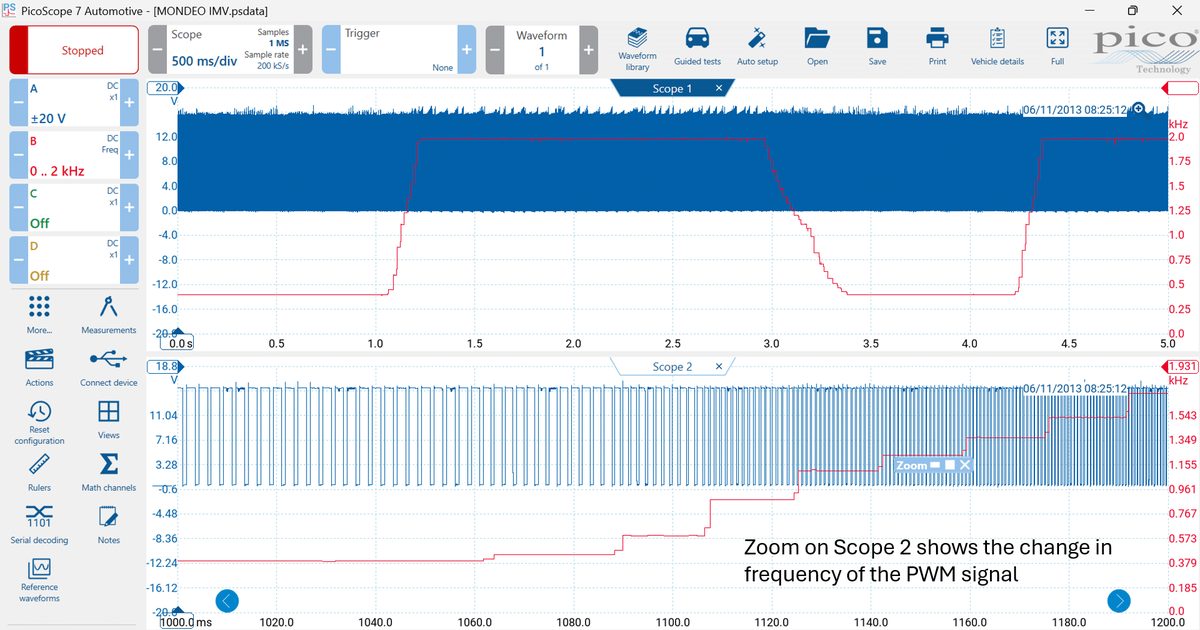Click the 20.0 V axis label in Scope 1
The image size is (1200, 630).
[164, 88]
